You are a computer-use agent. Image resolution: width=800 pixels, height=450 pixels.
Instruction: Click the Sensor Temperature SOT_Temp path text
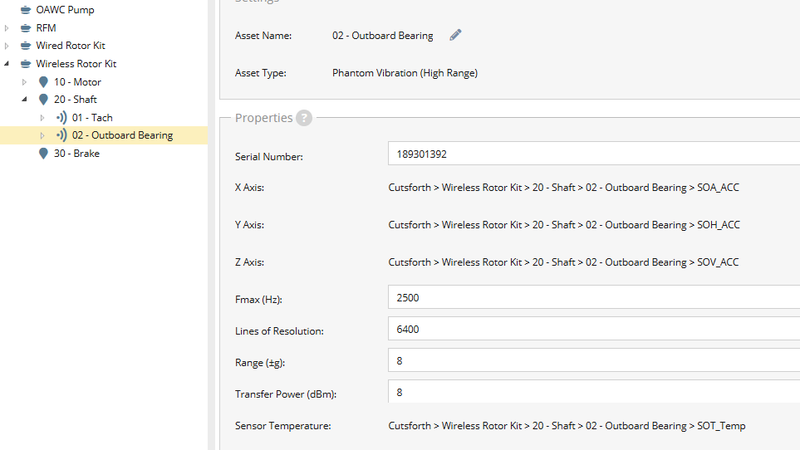(567, 426)
